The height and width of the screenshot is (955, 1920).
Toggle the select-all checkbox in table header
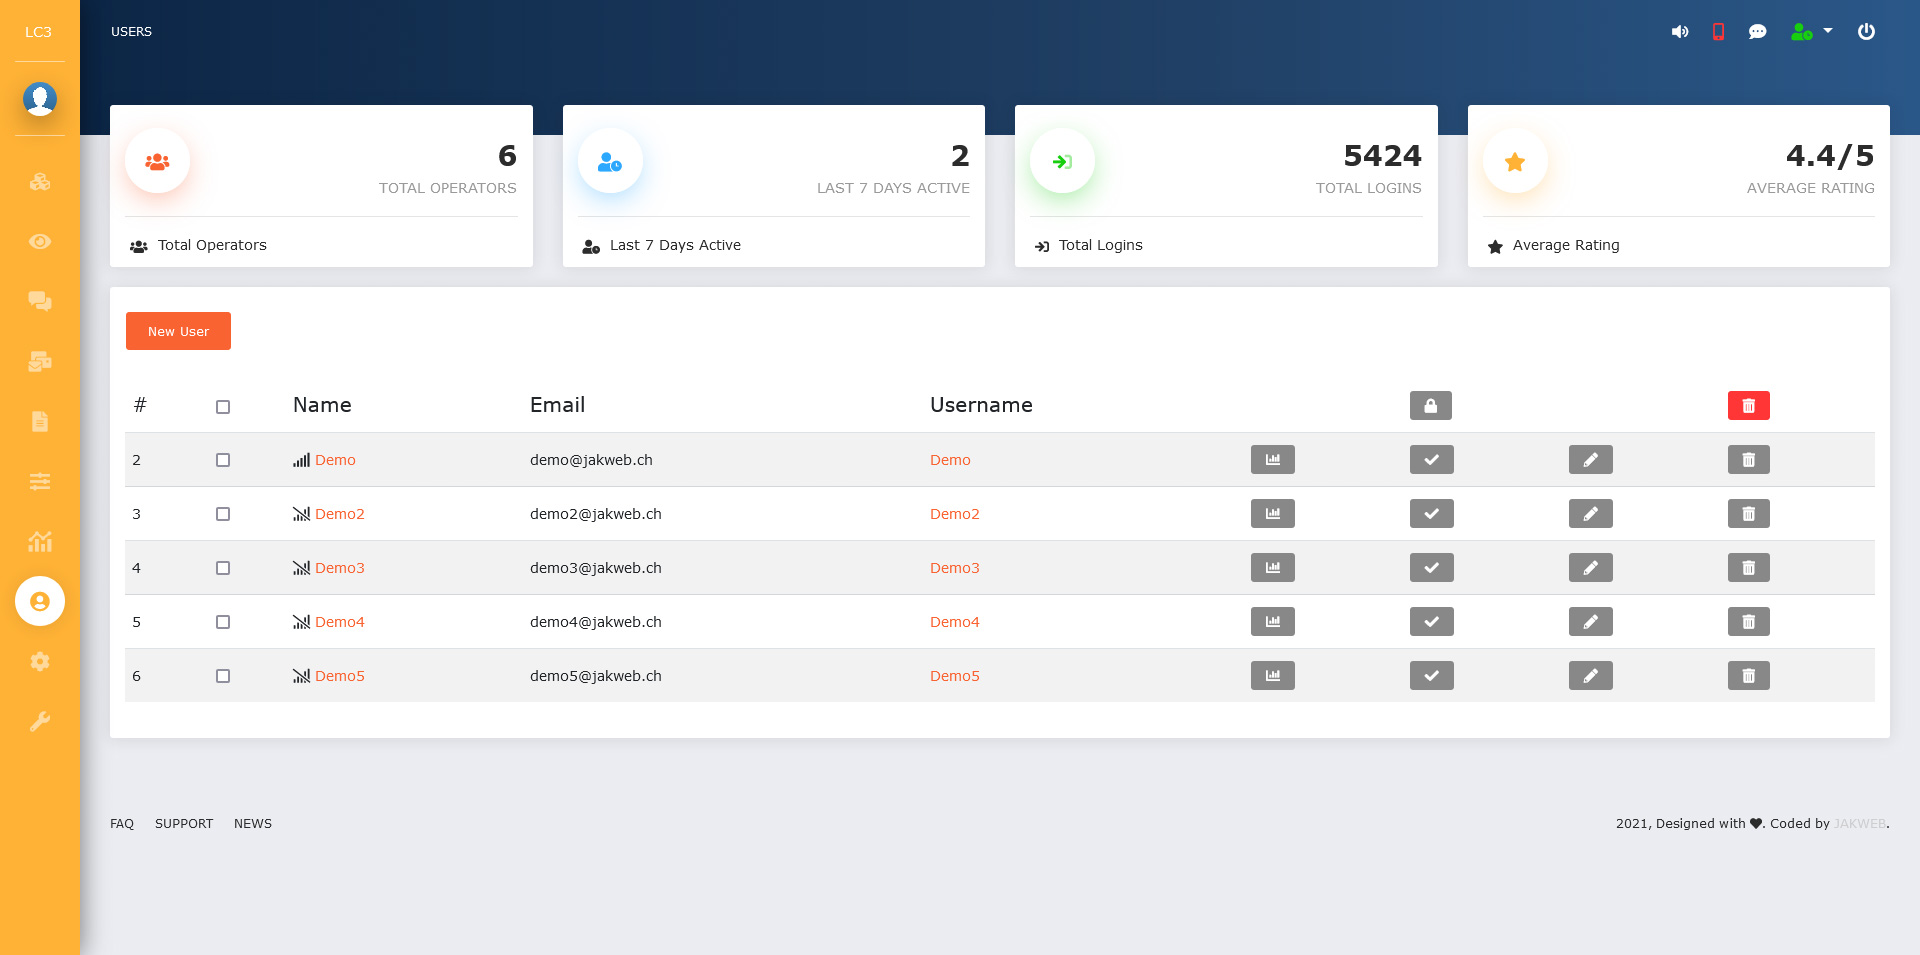[x=223, y=407]
